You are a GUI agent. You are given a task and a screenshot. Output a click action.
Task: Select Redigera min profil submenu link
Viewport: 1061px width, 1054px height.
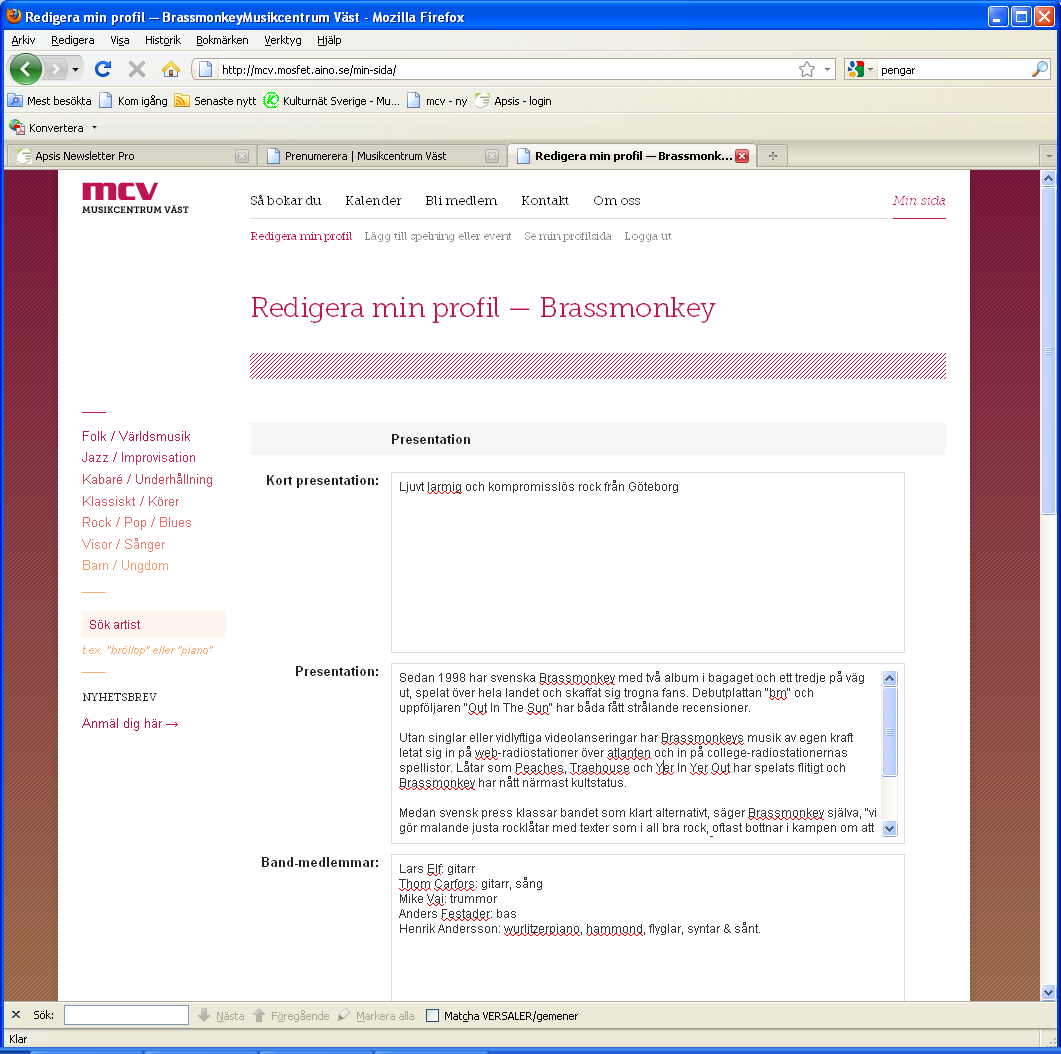[301, 236]
